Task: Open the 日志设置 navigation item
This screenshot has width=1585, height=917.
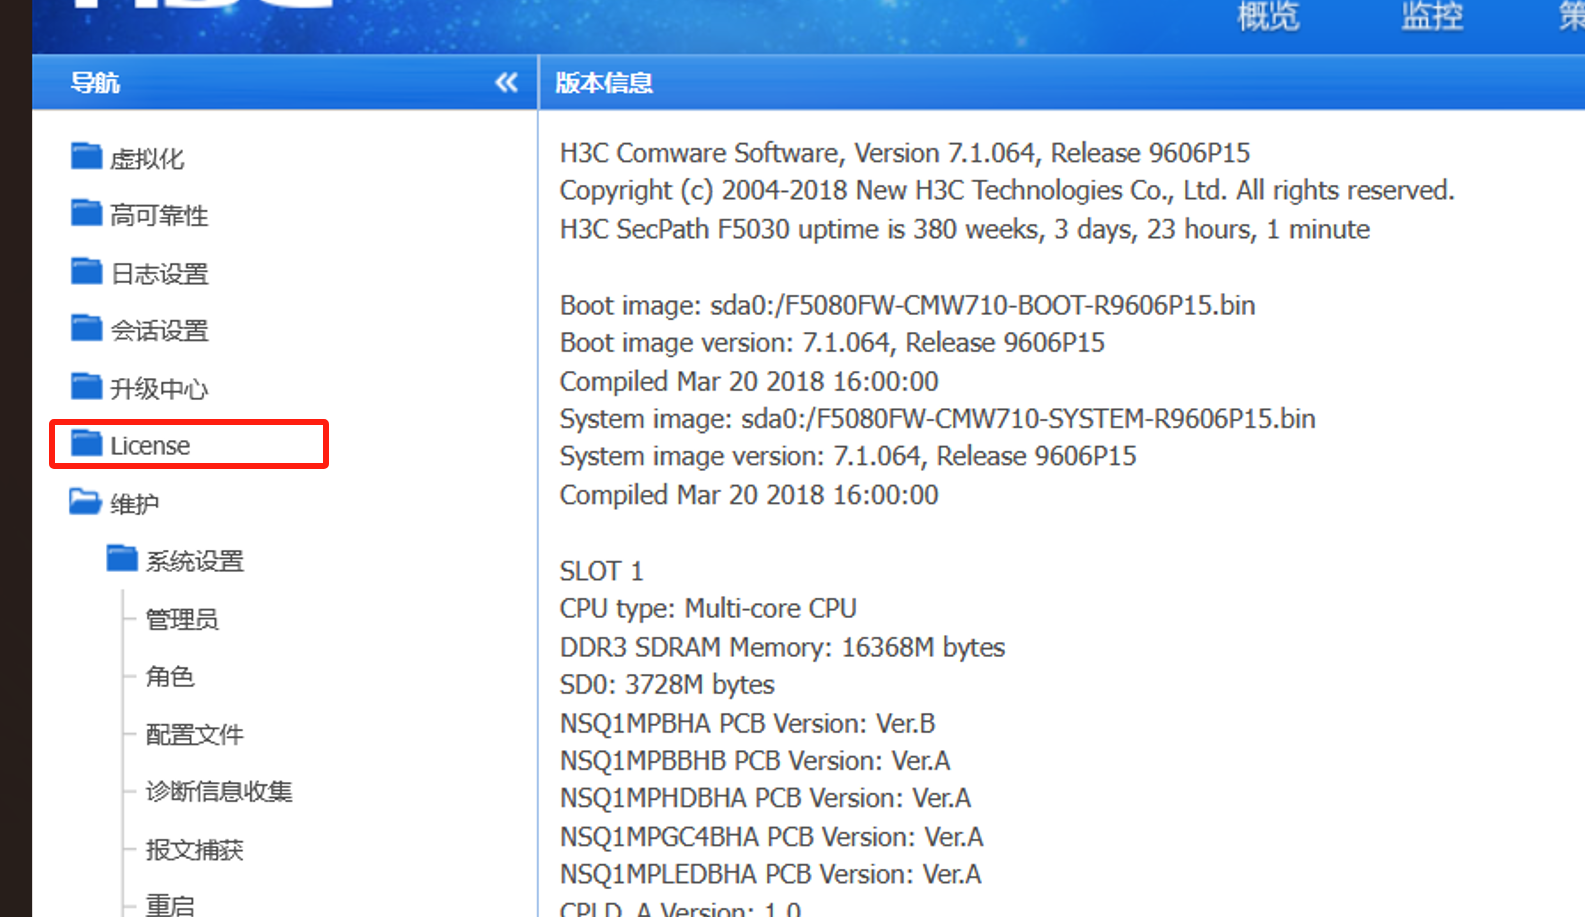Action: [159, 274]
